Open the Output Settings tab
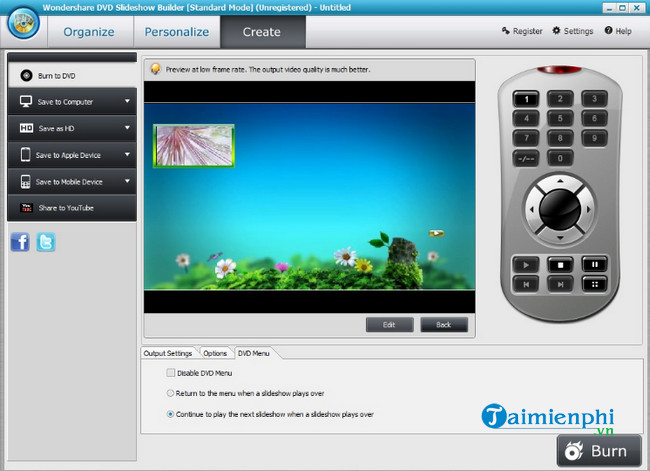Image resolution: width=650 pixels, height=471 pixels. click(x=167, y=353)
